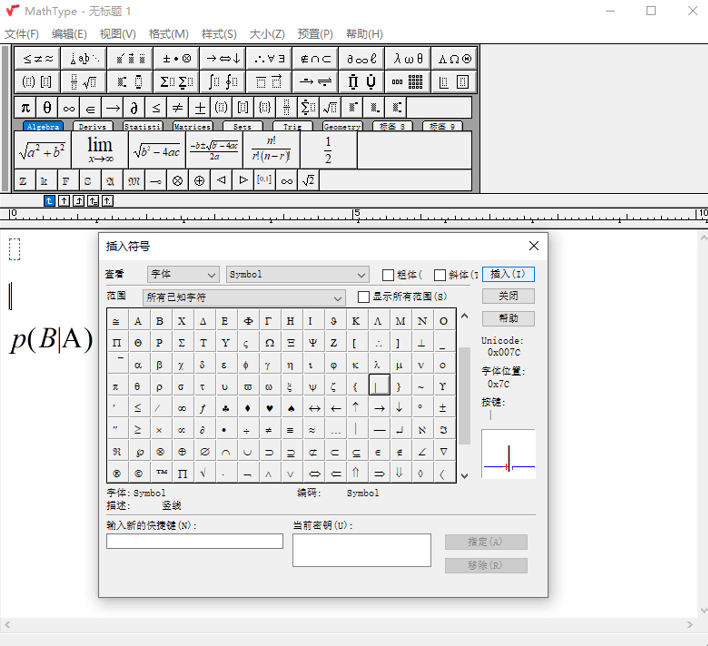Click the 插入(I) button
Image resolution: width=708 pixels, height=646 pixels.
pos(508,274)
